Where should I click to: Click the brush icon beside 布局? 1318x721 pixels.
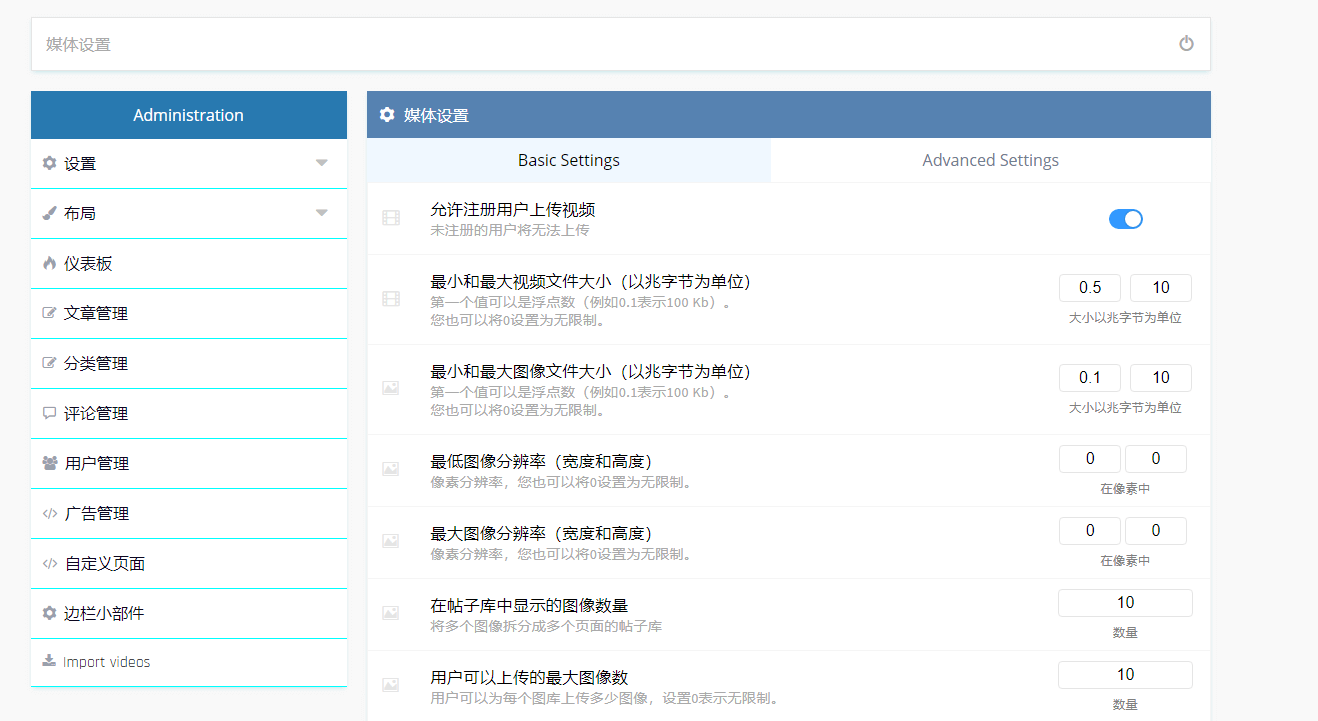tap(49, 213)
